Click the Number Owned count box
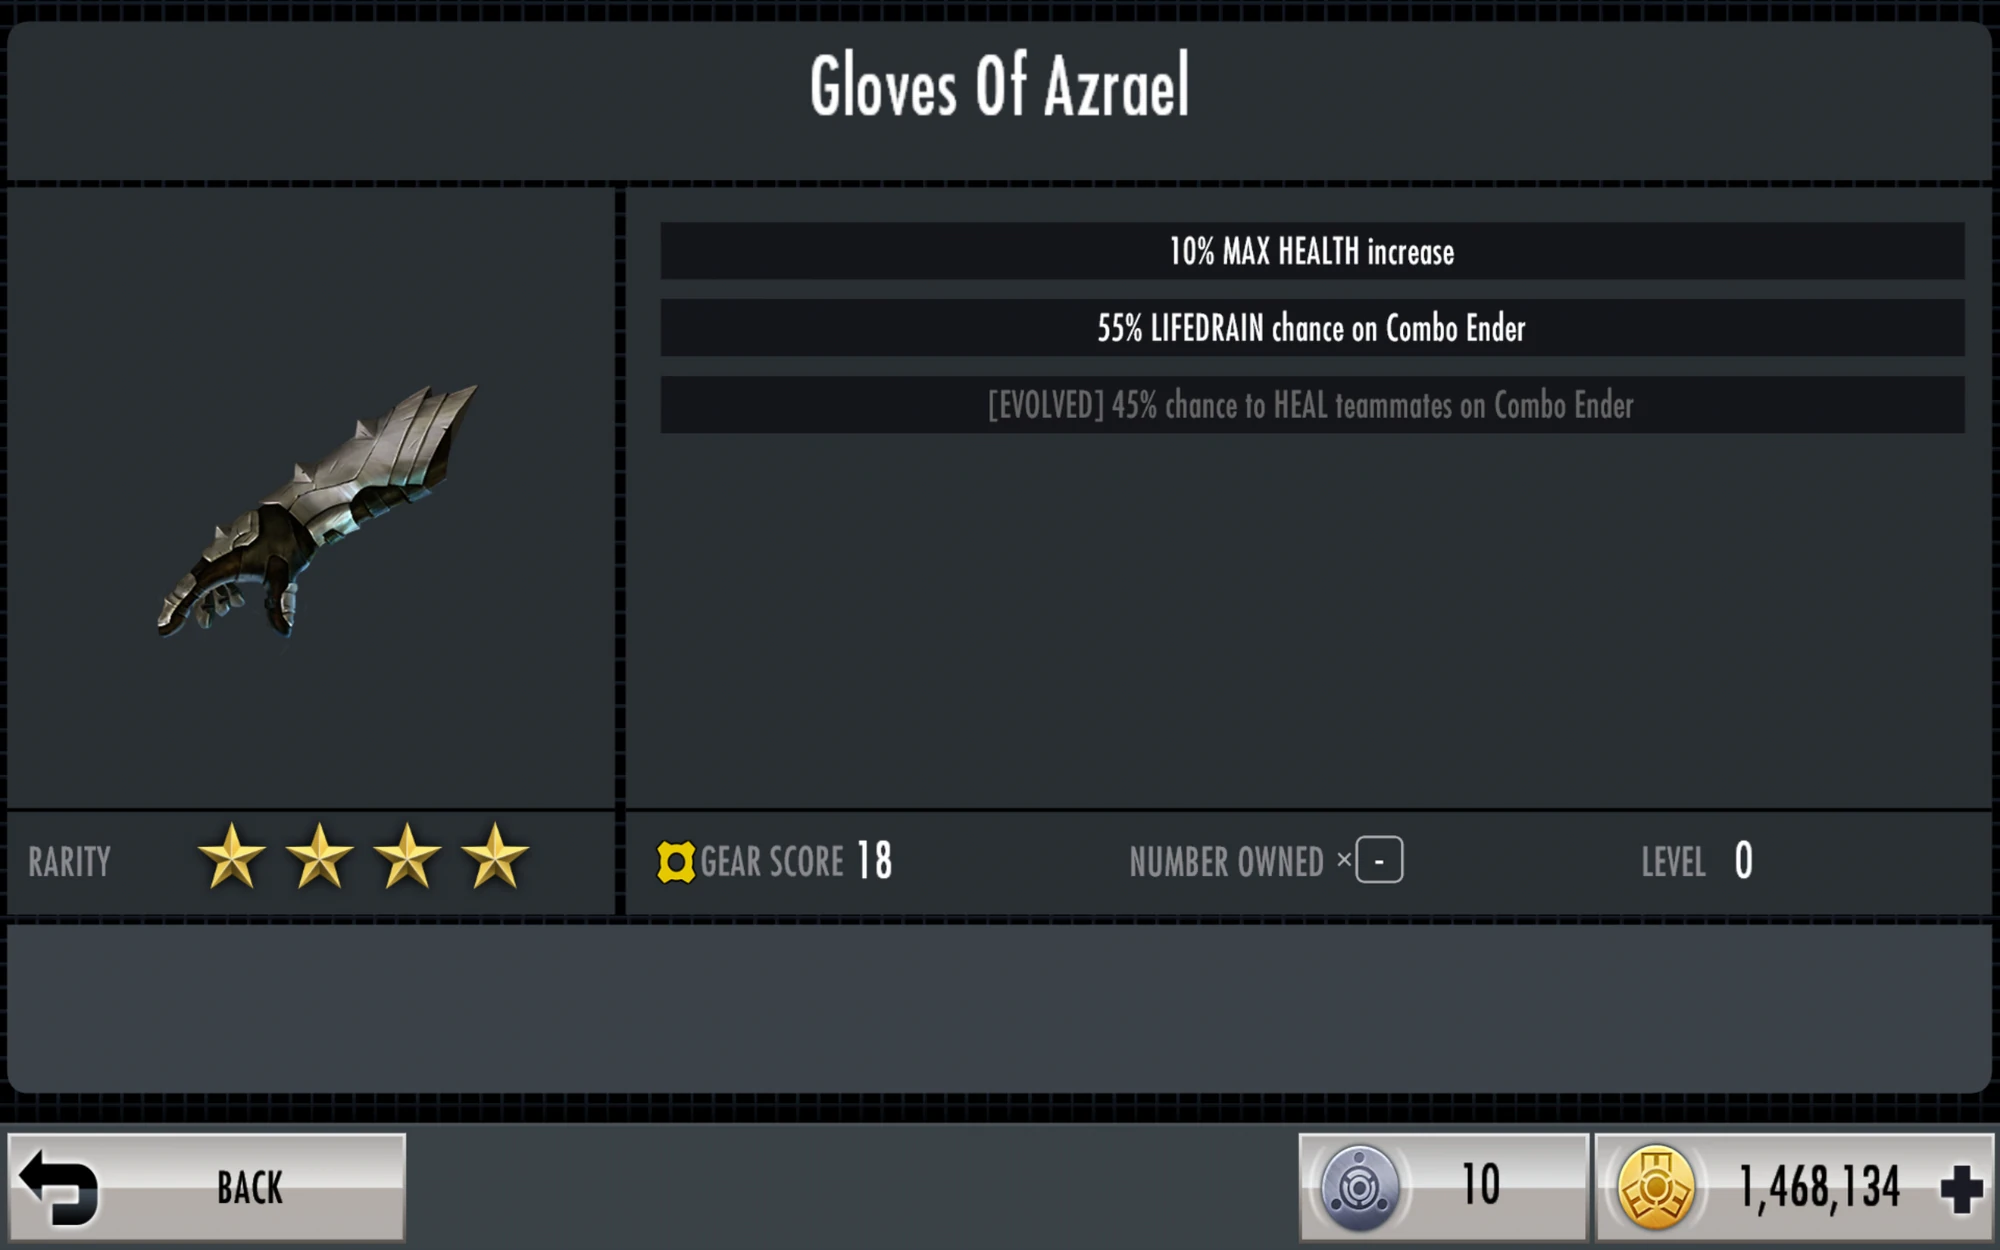 1379,860
